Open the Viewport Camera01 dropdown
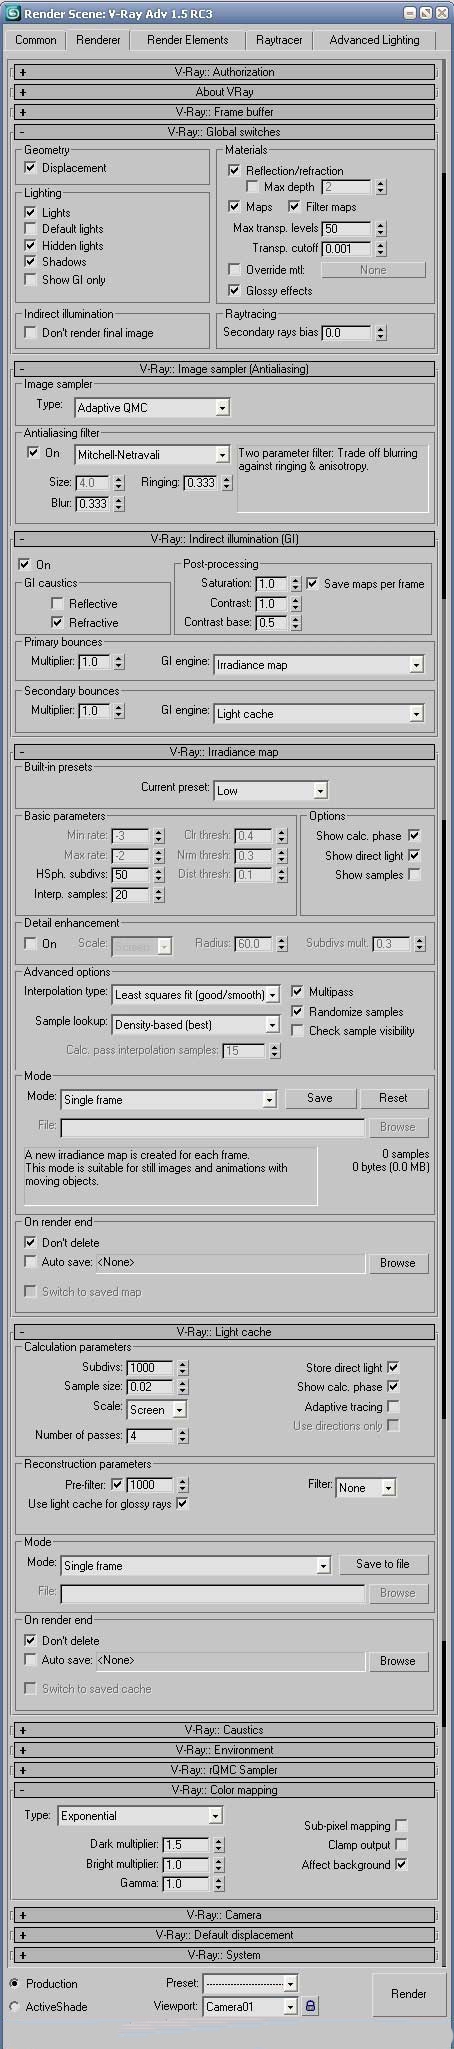The image size is (454, 2049). [x=250, y=2006]
